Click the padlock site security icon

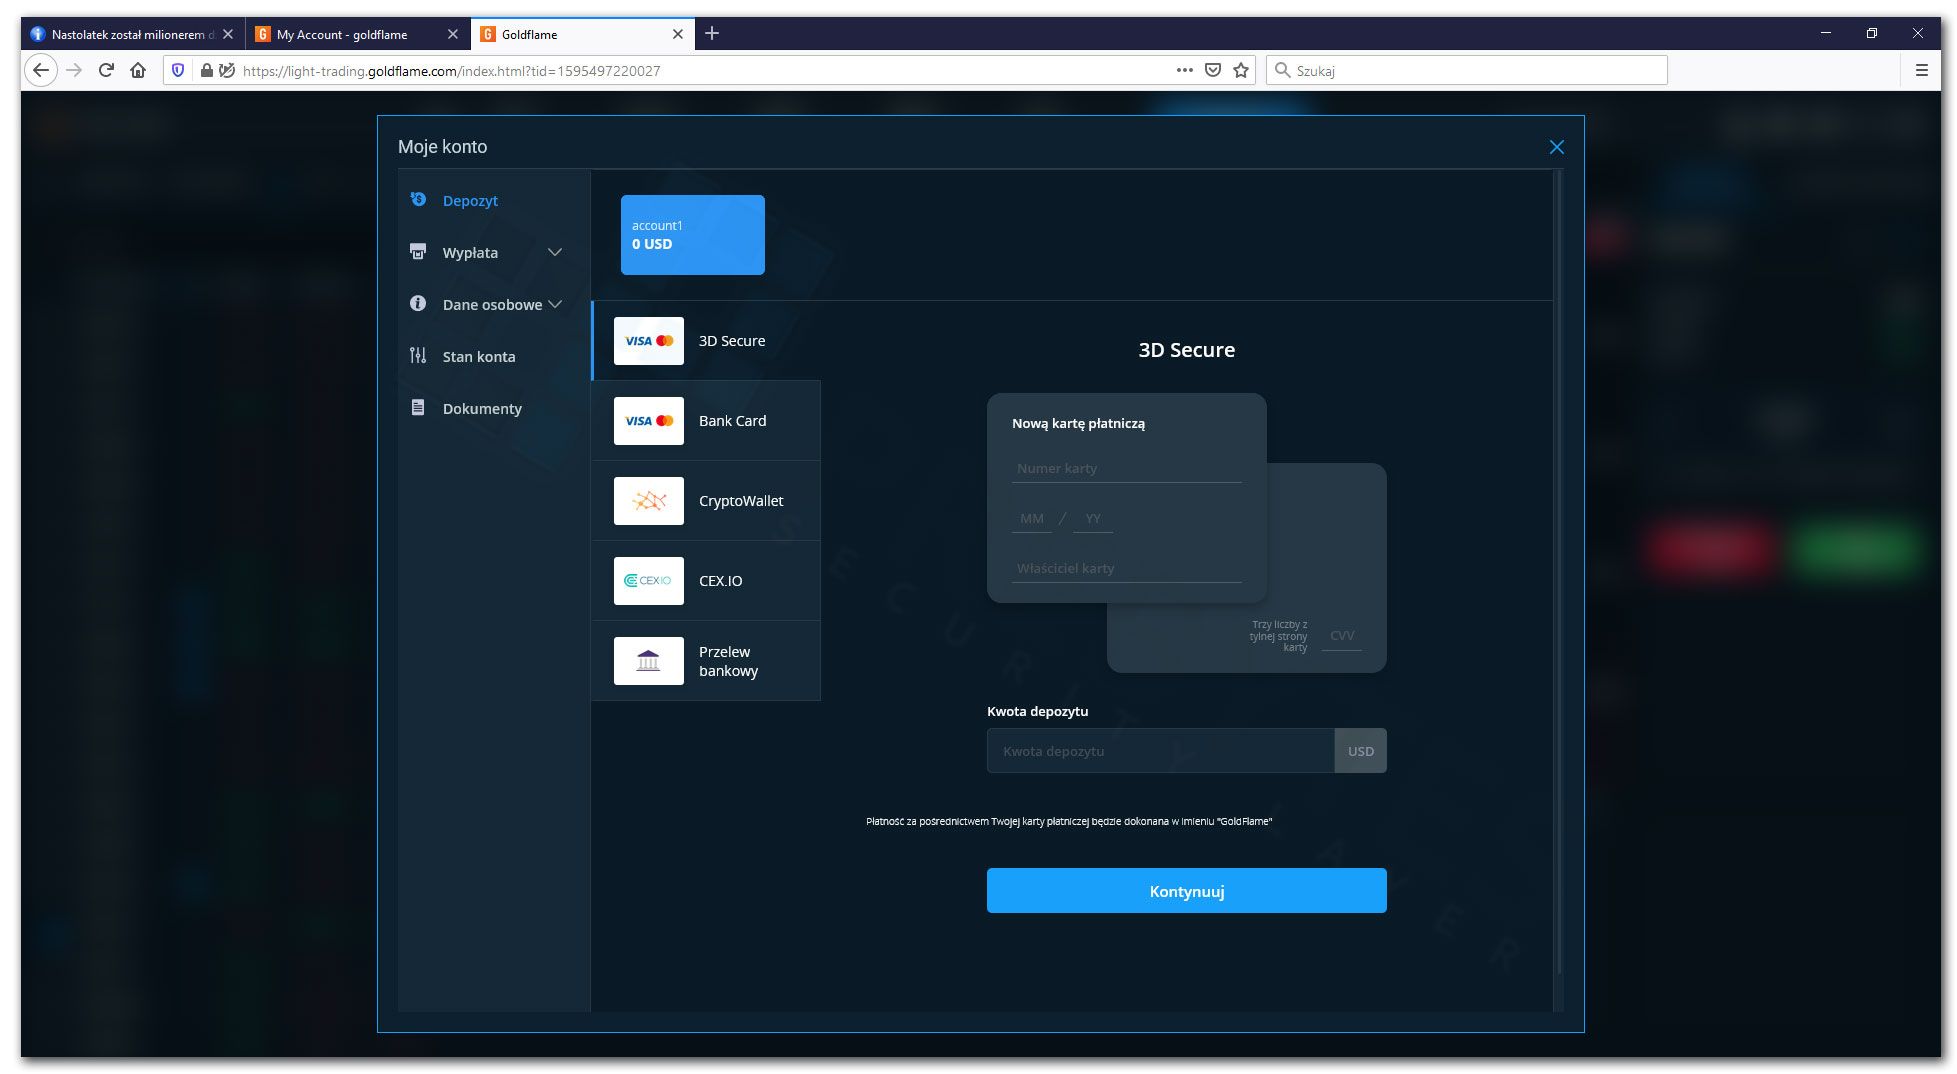pyautogui.click(x=206, y=70)
